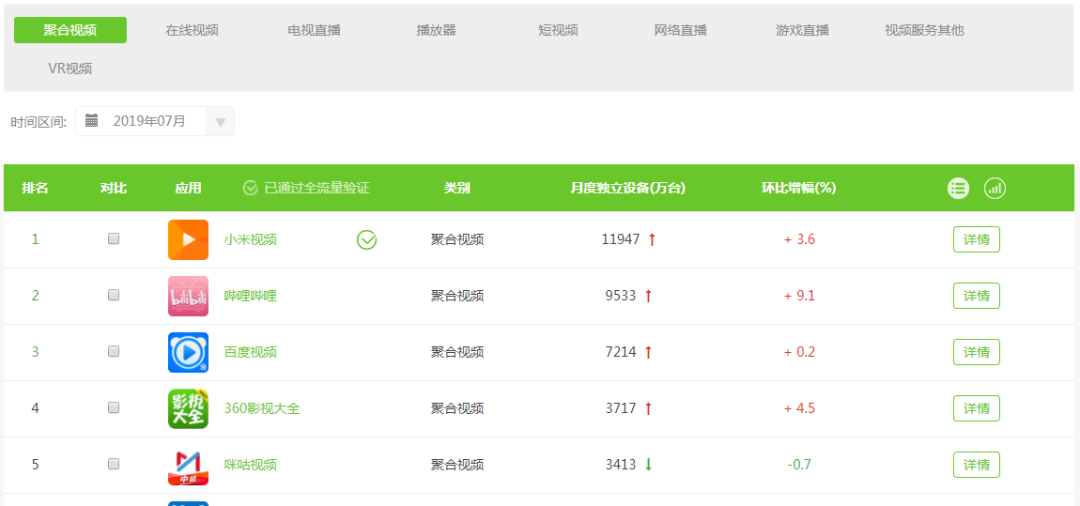The height and width of the screenshot is (506, 1080).
Task: Open the 360影视大全 name link
Action: (x=262, y=409)
